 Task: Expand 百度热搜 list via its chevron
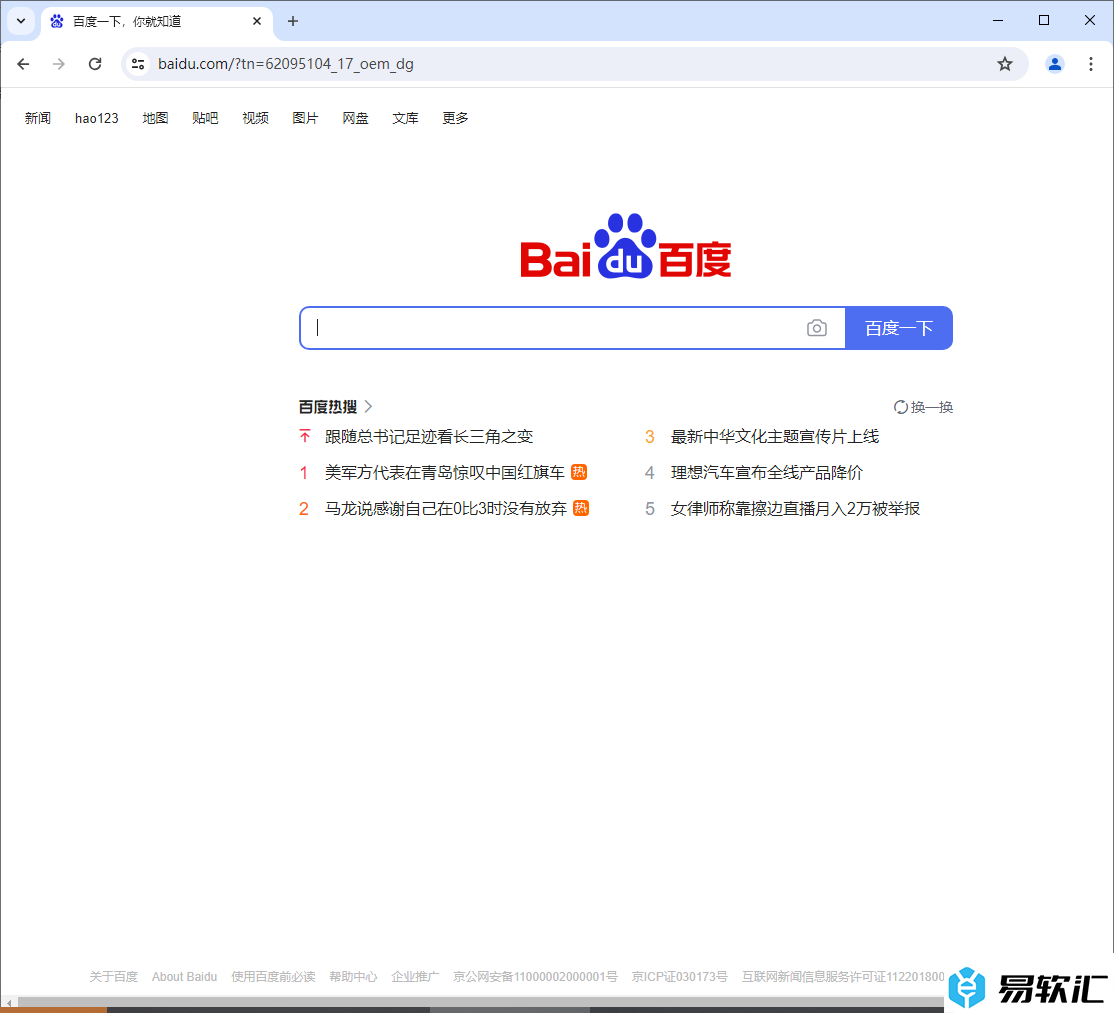[x=368, y=406]
